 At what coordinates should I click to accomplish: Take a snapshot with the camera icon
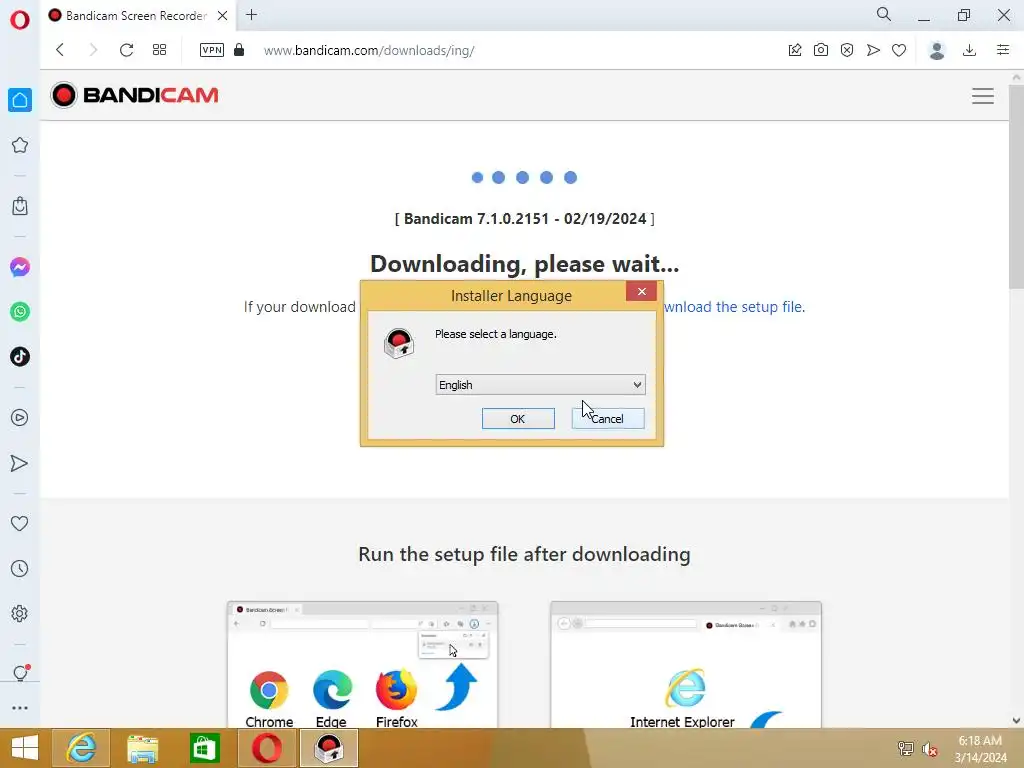pyautogui.click(x=821, y=50)
